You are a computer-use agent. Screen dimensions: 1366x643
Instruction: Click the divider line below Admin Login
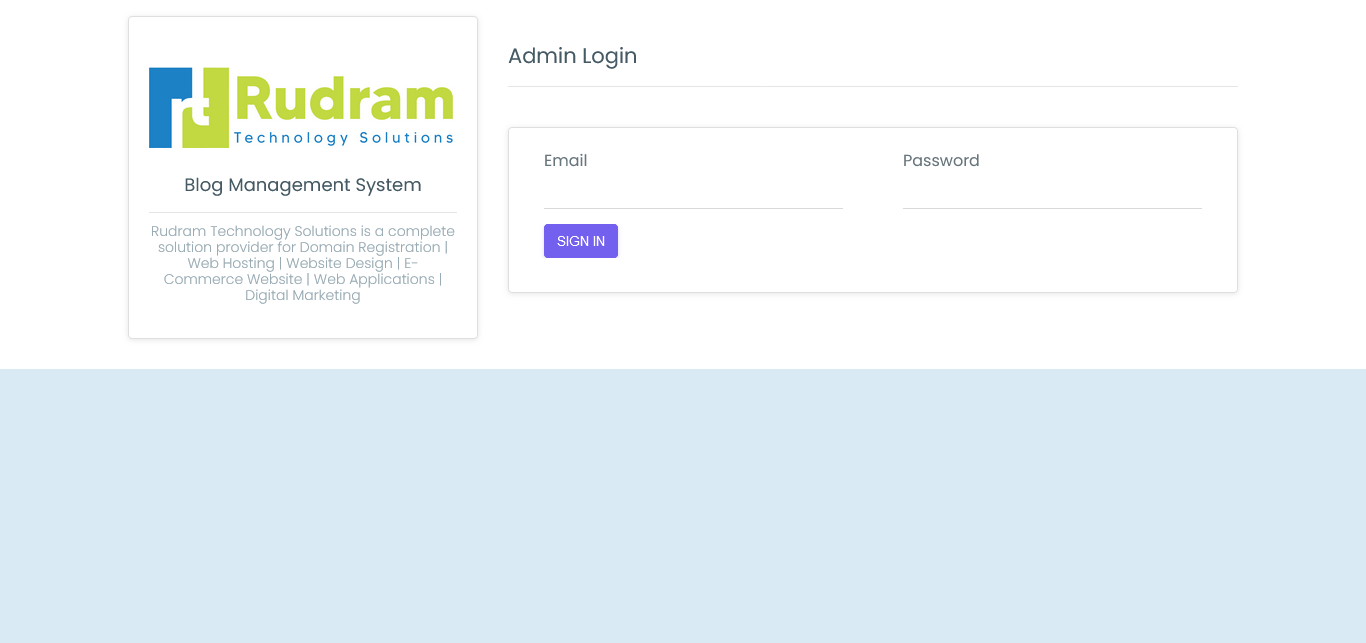click(873, 86)
